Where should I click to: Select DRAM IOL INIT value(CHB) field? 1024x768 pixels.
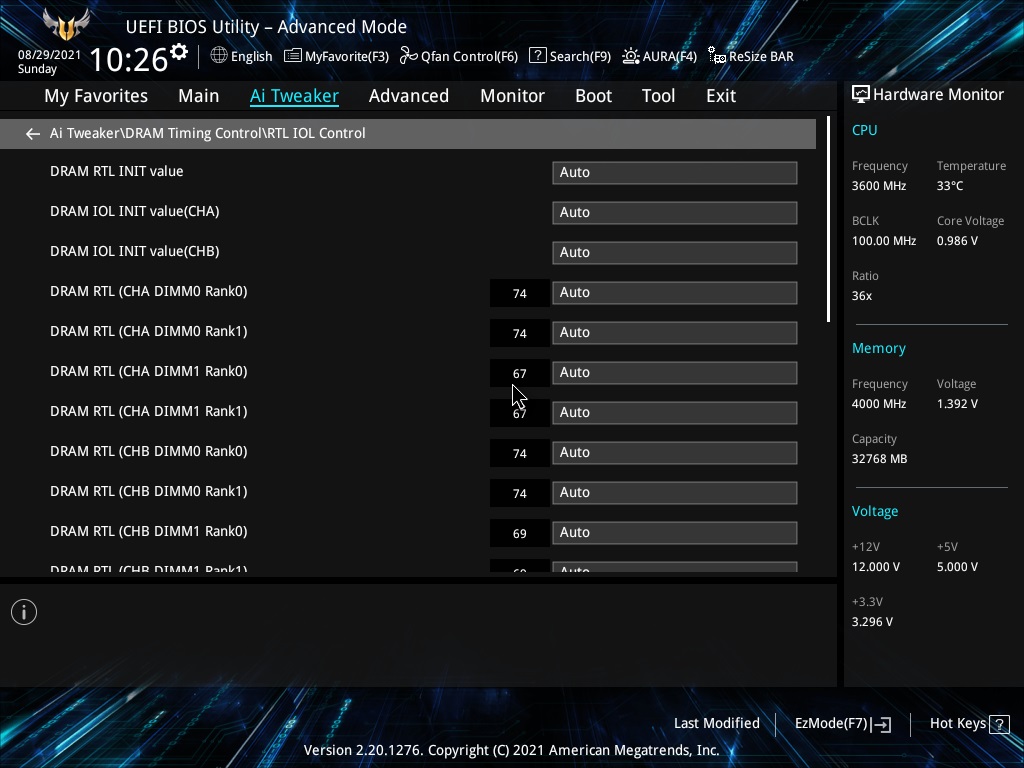click(x=675, y=252)
